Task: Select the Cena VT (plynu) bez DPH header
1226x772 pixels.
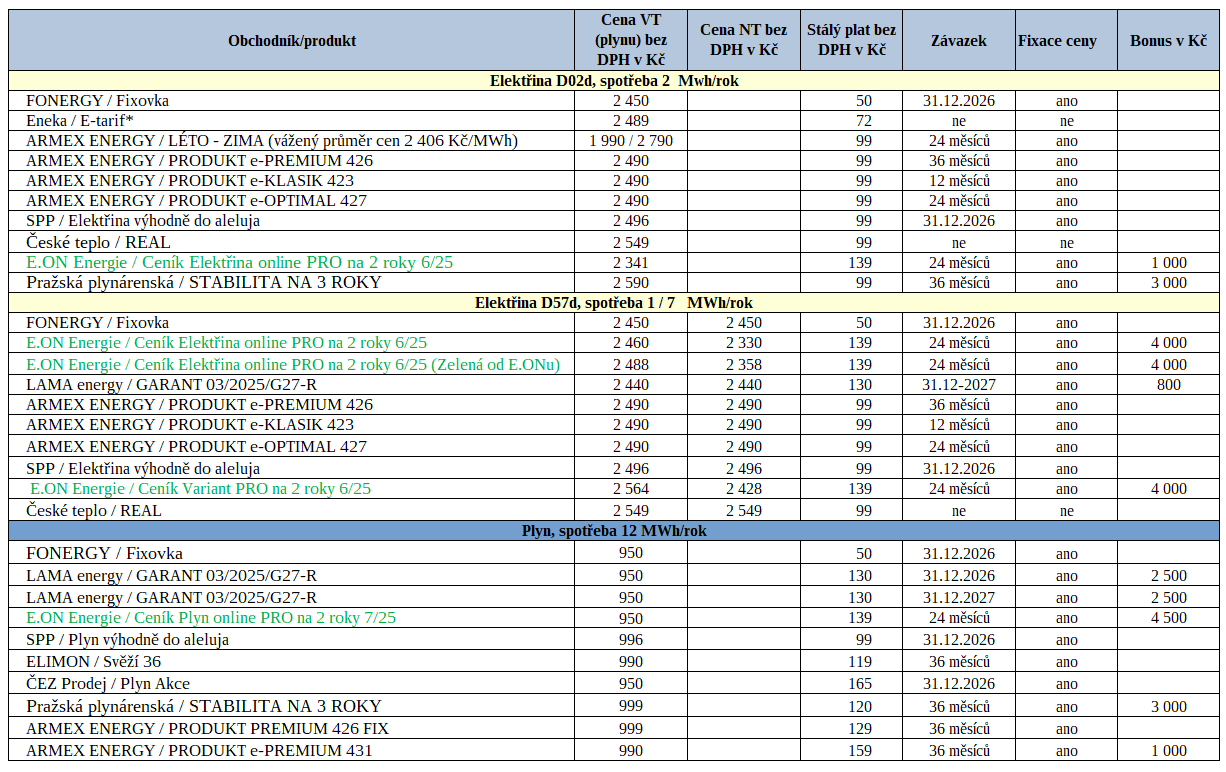Action: [631, 41]
